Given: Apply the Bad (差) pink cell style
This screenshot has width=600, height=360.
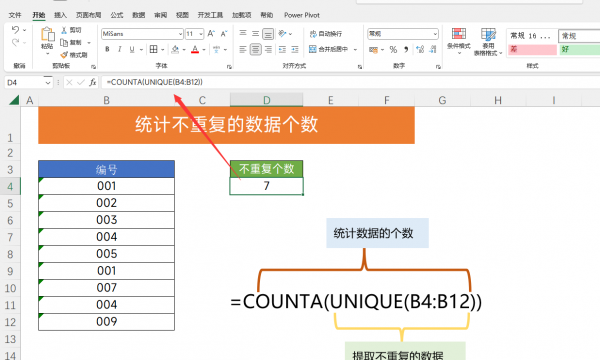Looking at the screenshot, I should [532, 49].
